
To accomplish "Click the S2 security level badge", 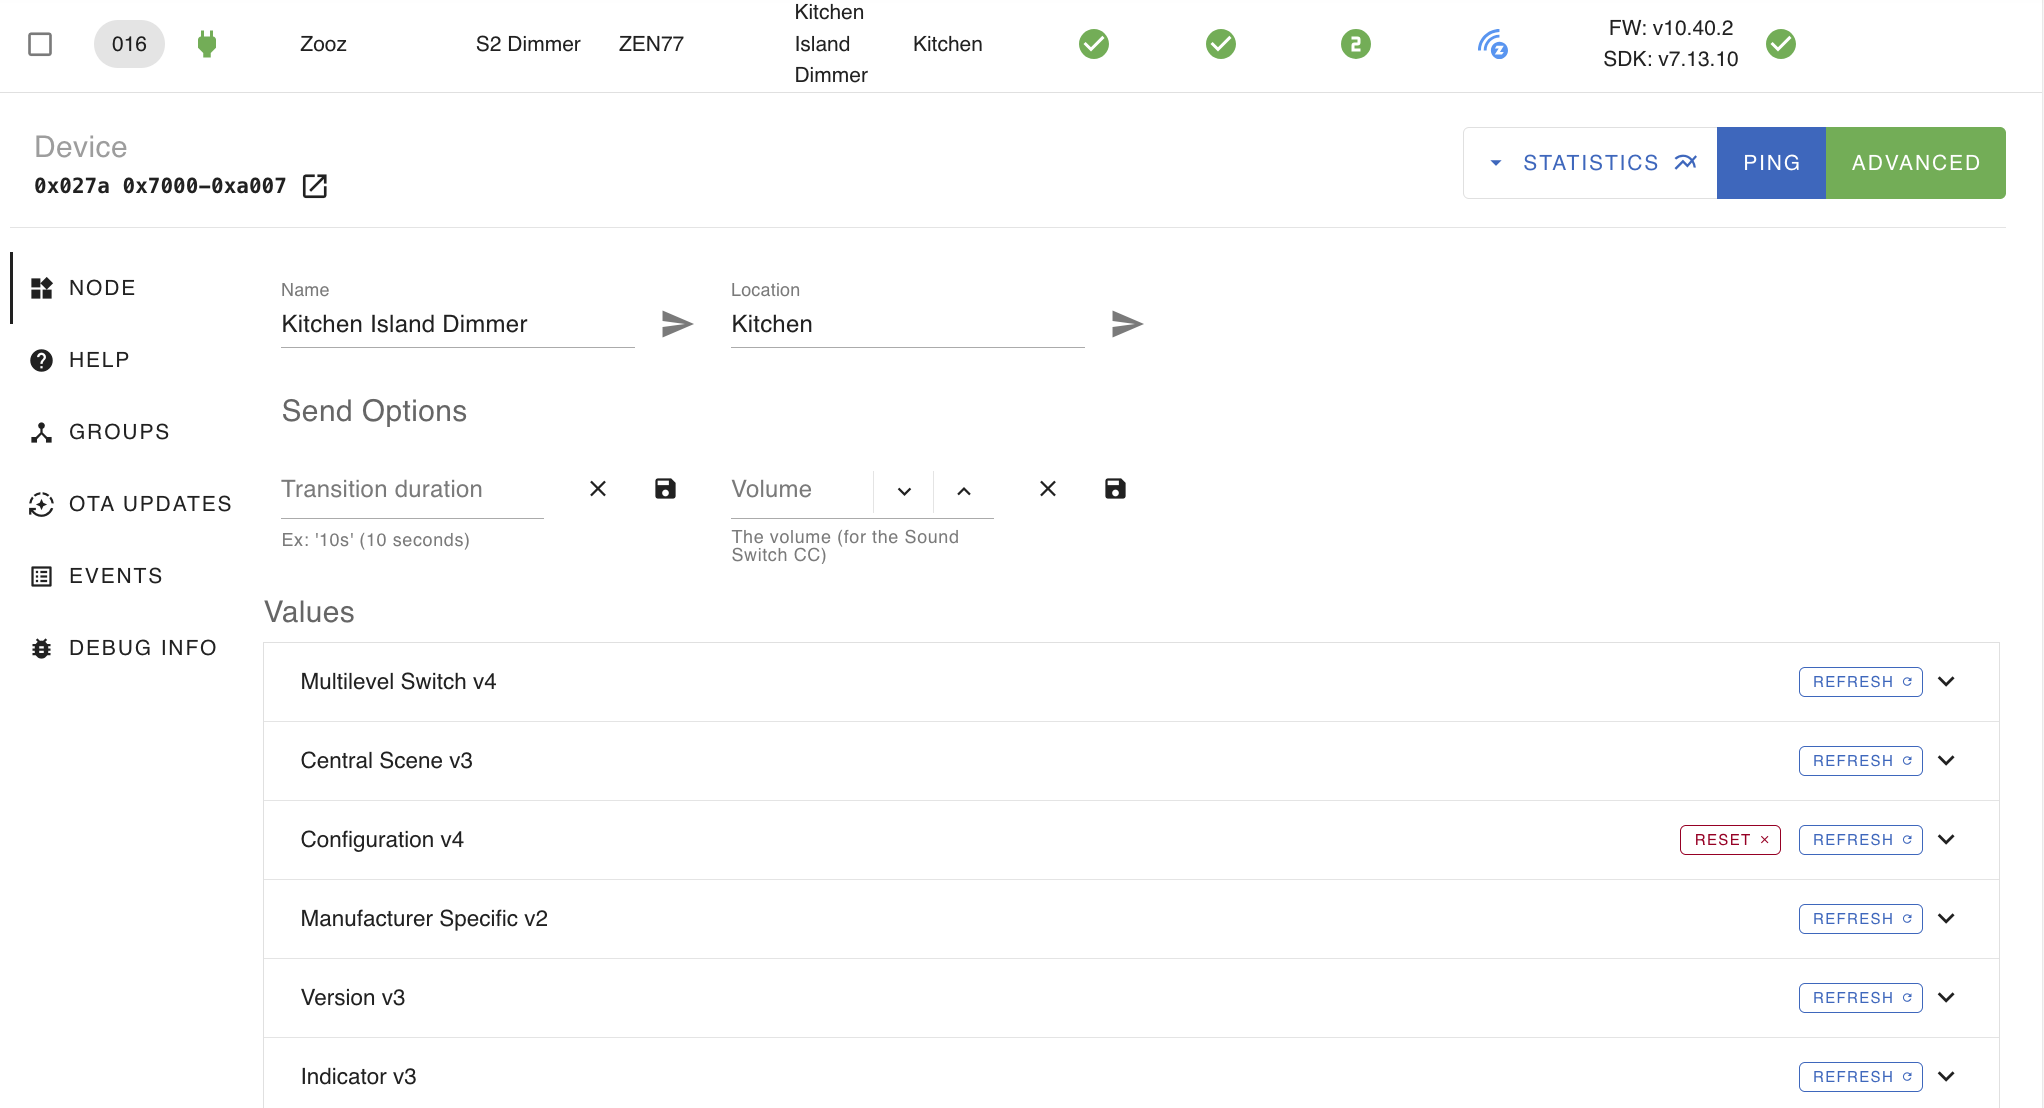I will tap(1355, 44).
